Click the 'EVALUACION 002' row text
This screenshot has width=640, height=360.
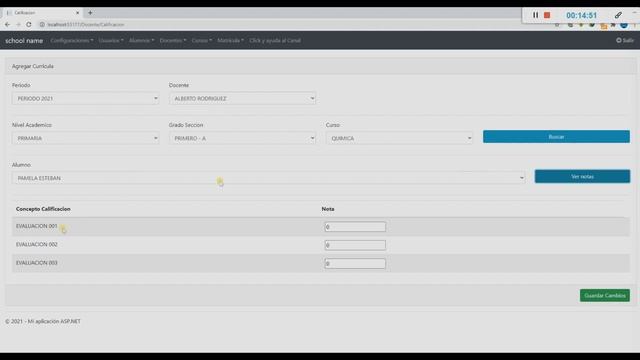click(x=37, y=244)
